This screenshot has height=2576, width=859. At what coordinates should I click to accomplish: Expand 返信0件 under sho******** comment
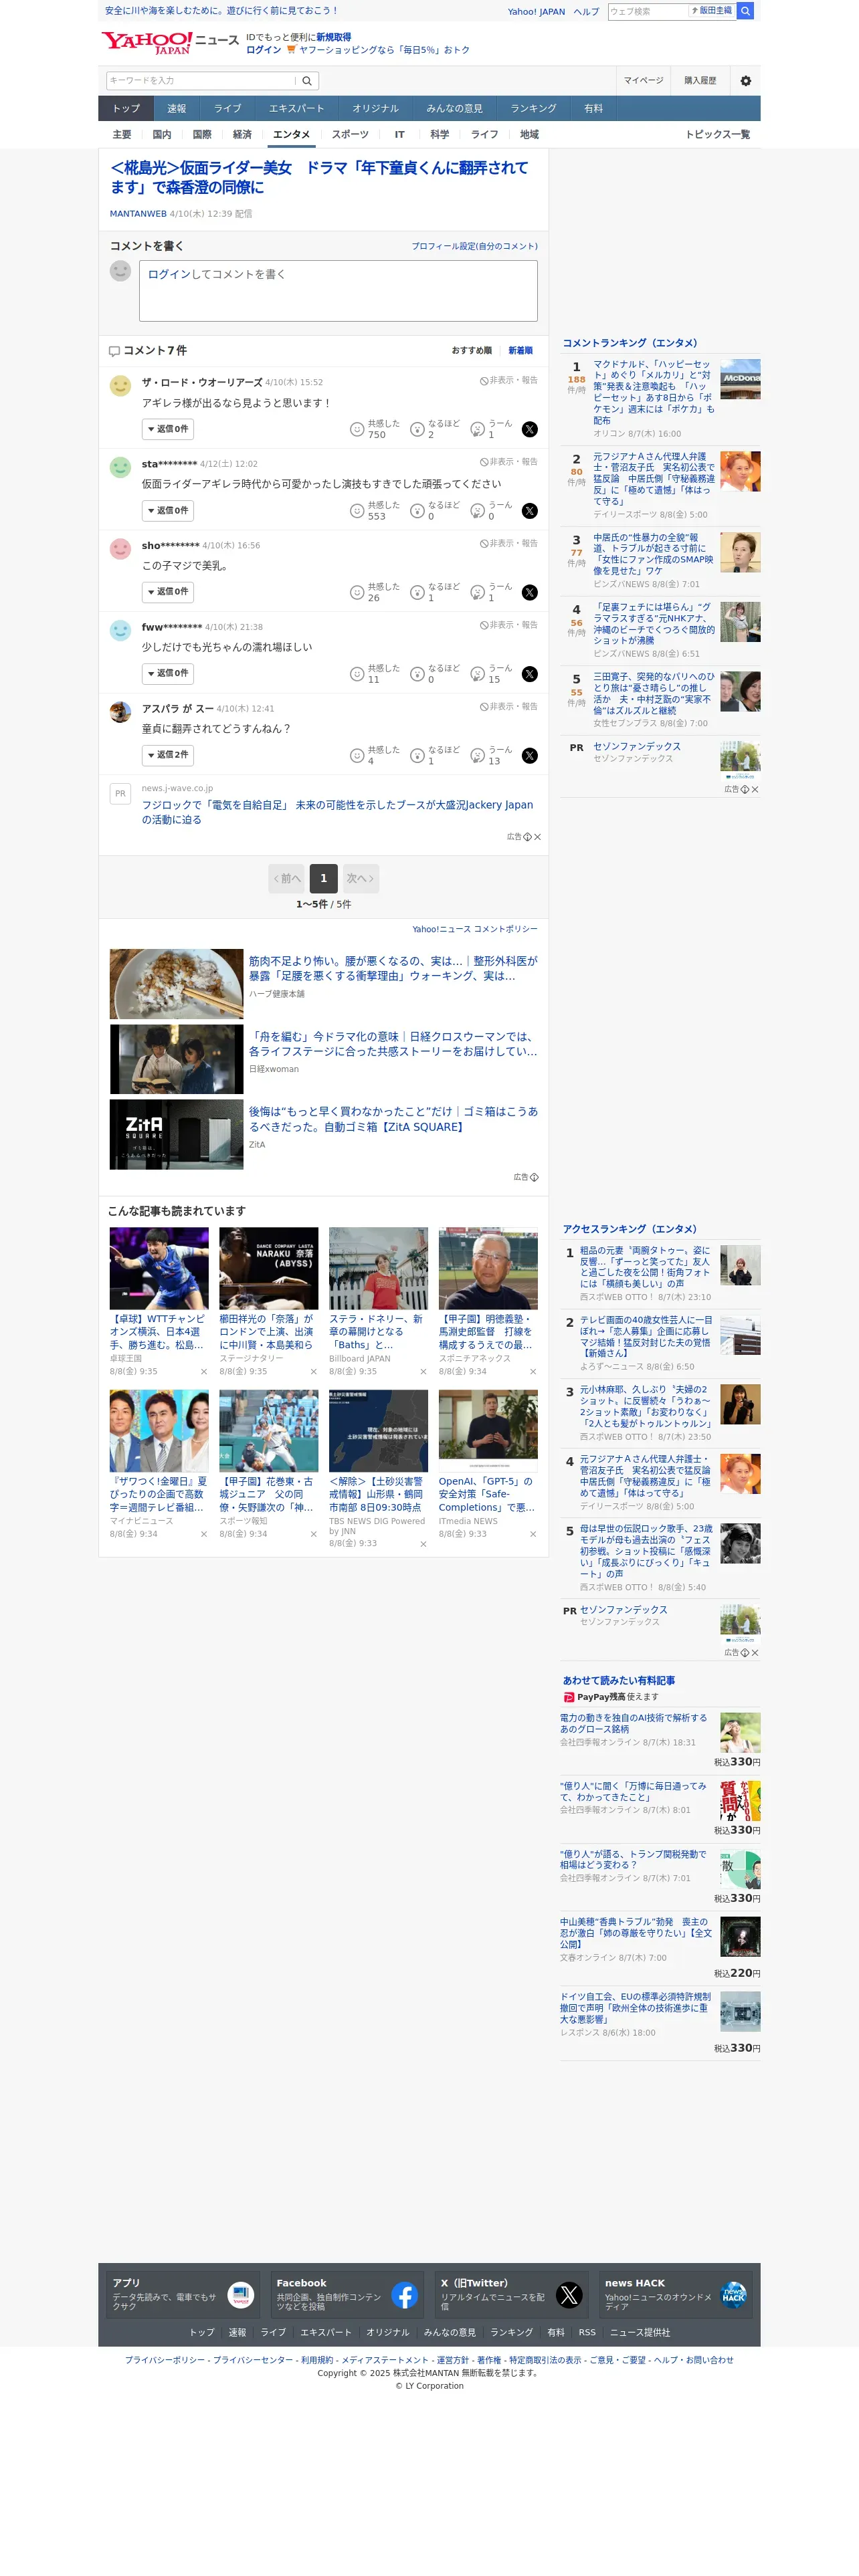[167, 592]
